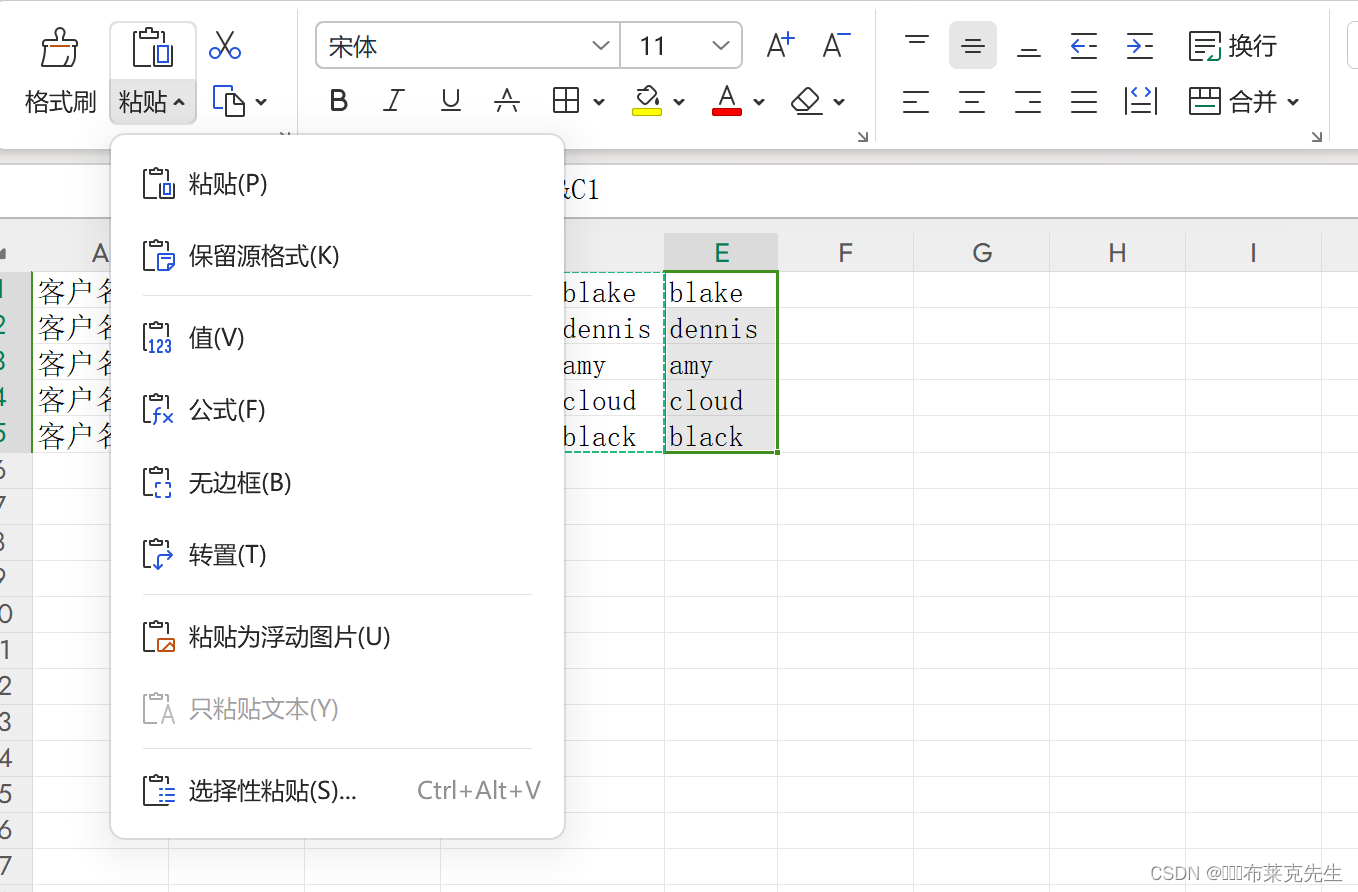Open the font settings dialog launcher
The width and height of the screenshot is (1358, 892).
[863, 137]
